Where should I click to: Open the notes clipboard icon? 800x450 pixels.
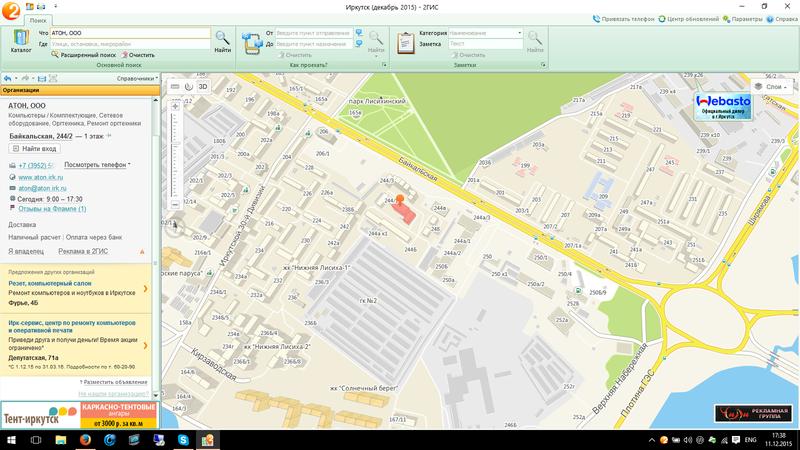pos(406,43)
